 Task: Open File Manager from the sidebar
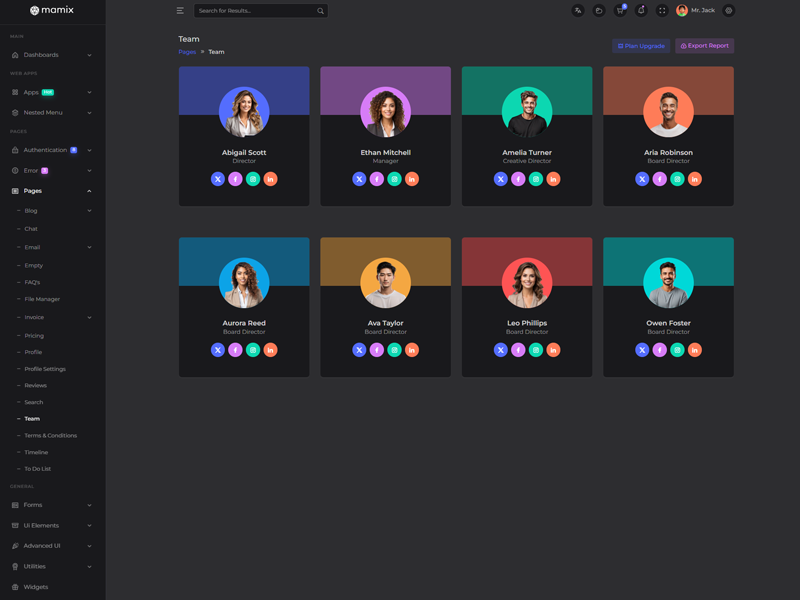(x=42, y=299)
